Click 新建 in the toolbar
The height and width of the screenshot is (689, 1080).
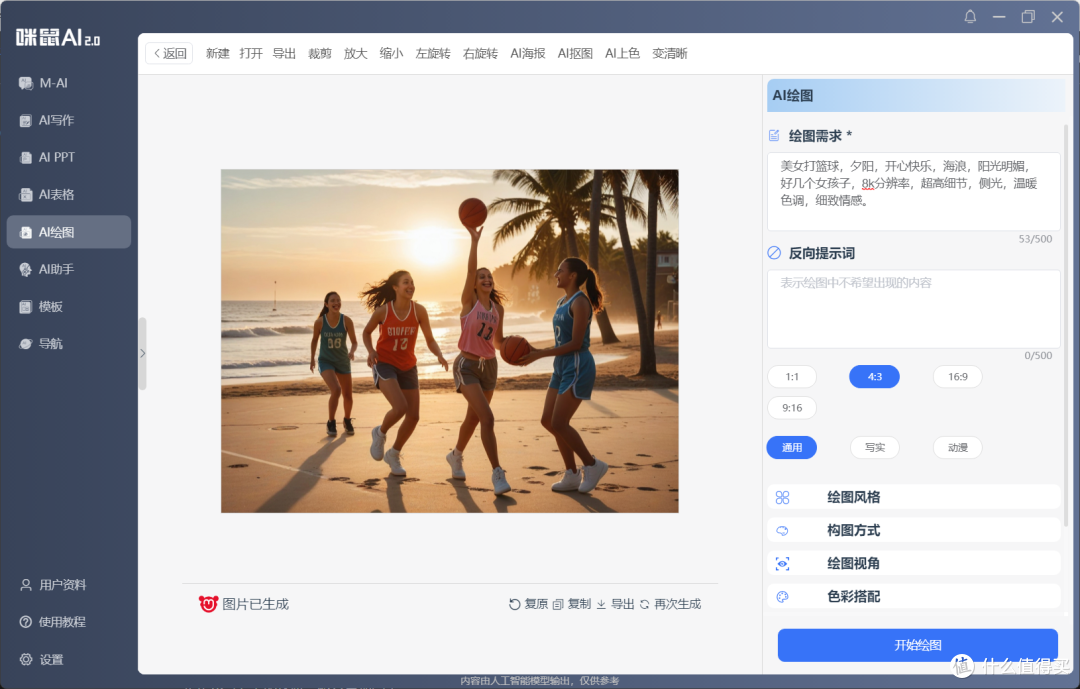[218, 54]
